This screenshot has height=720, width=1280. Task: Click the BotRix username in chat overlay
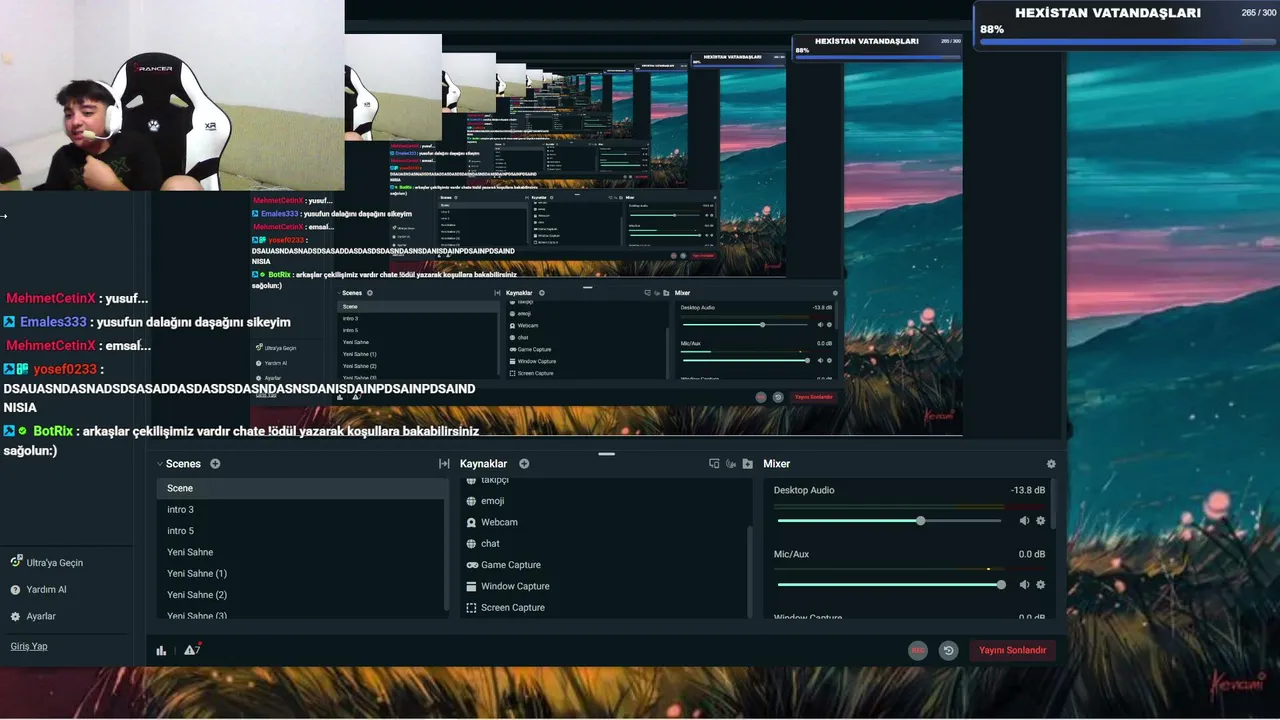[52, 431]
